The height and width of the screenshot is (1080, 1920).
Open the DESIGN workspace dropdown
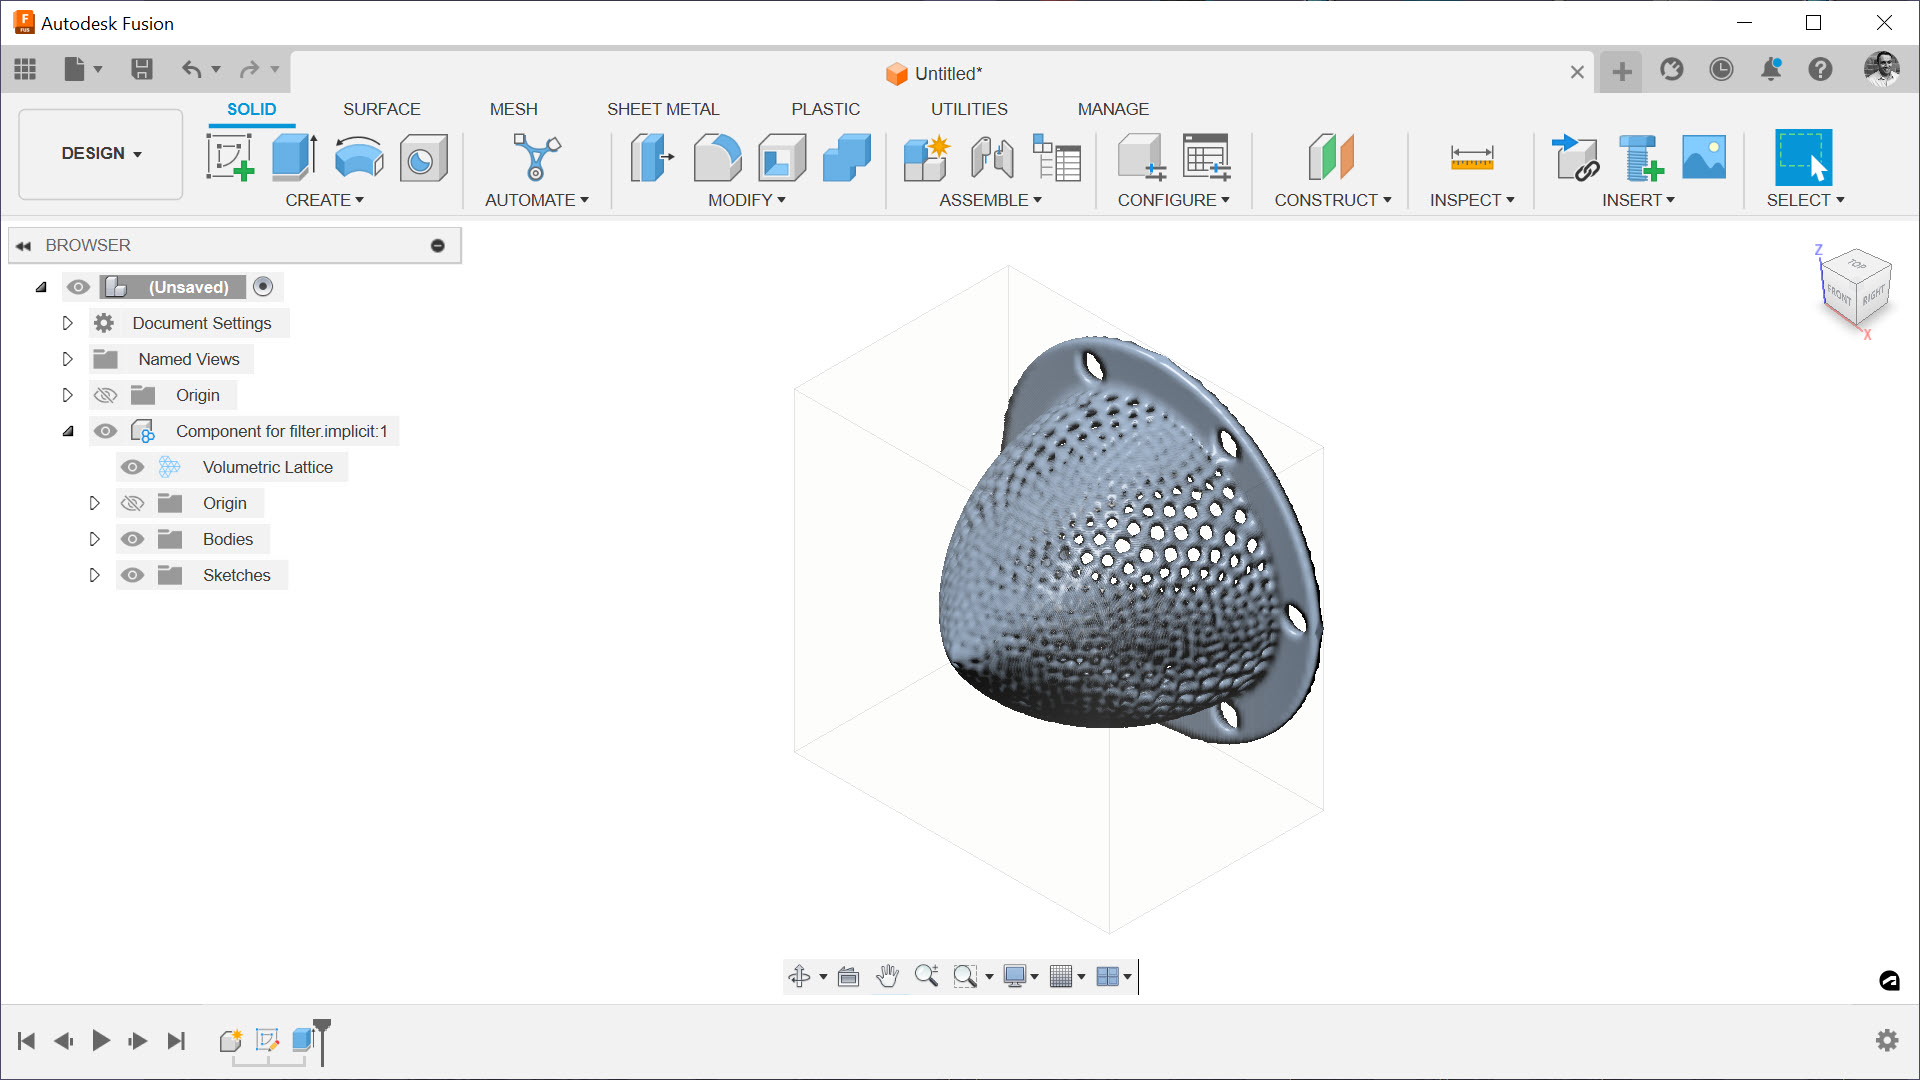101,153
